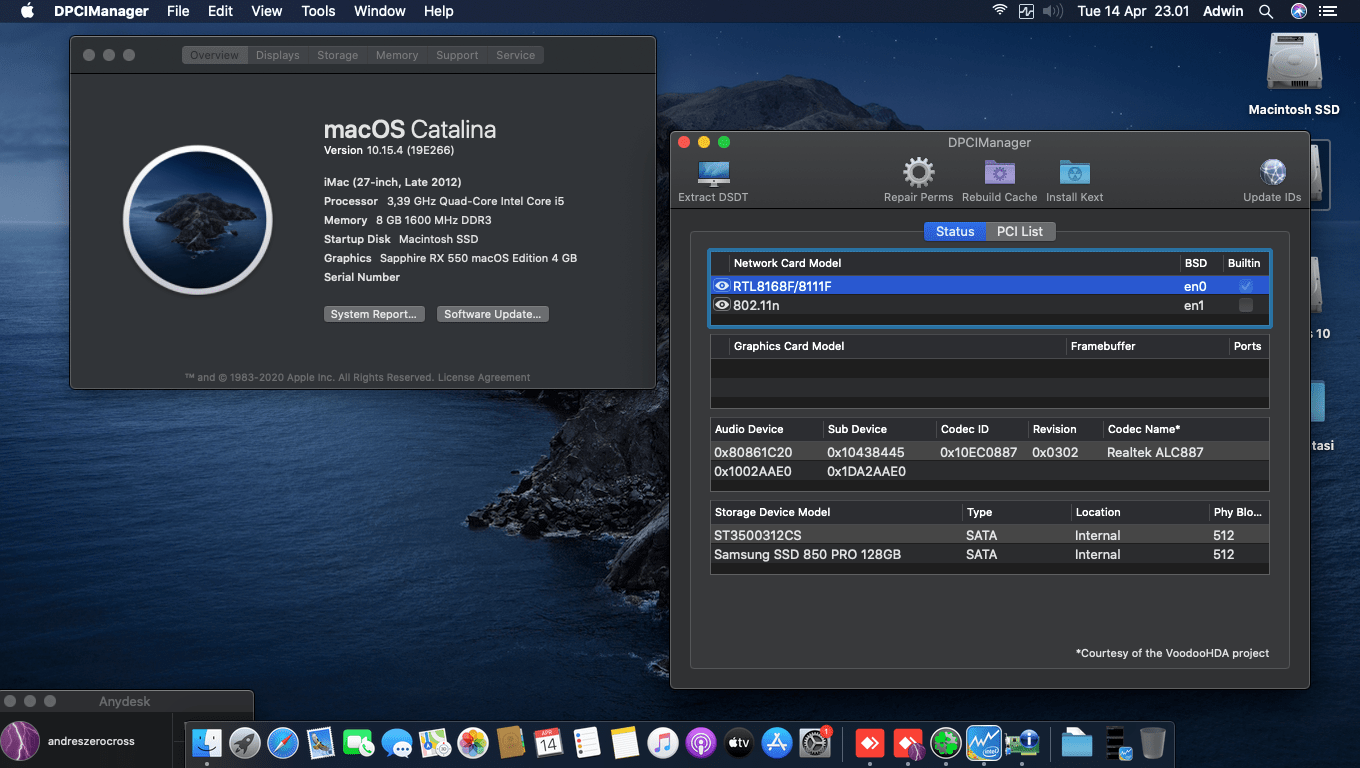Uncheck the Builtin checkbox for RTL8168F/8111F
This screenshot has width=1360, height=768.
(1243, 285)
